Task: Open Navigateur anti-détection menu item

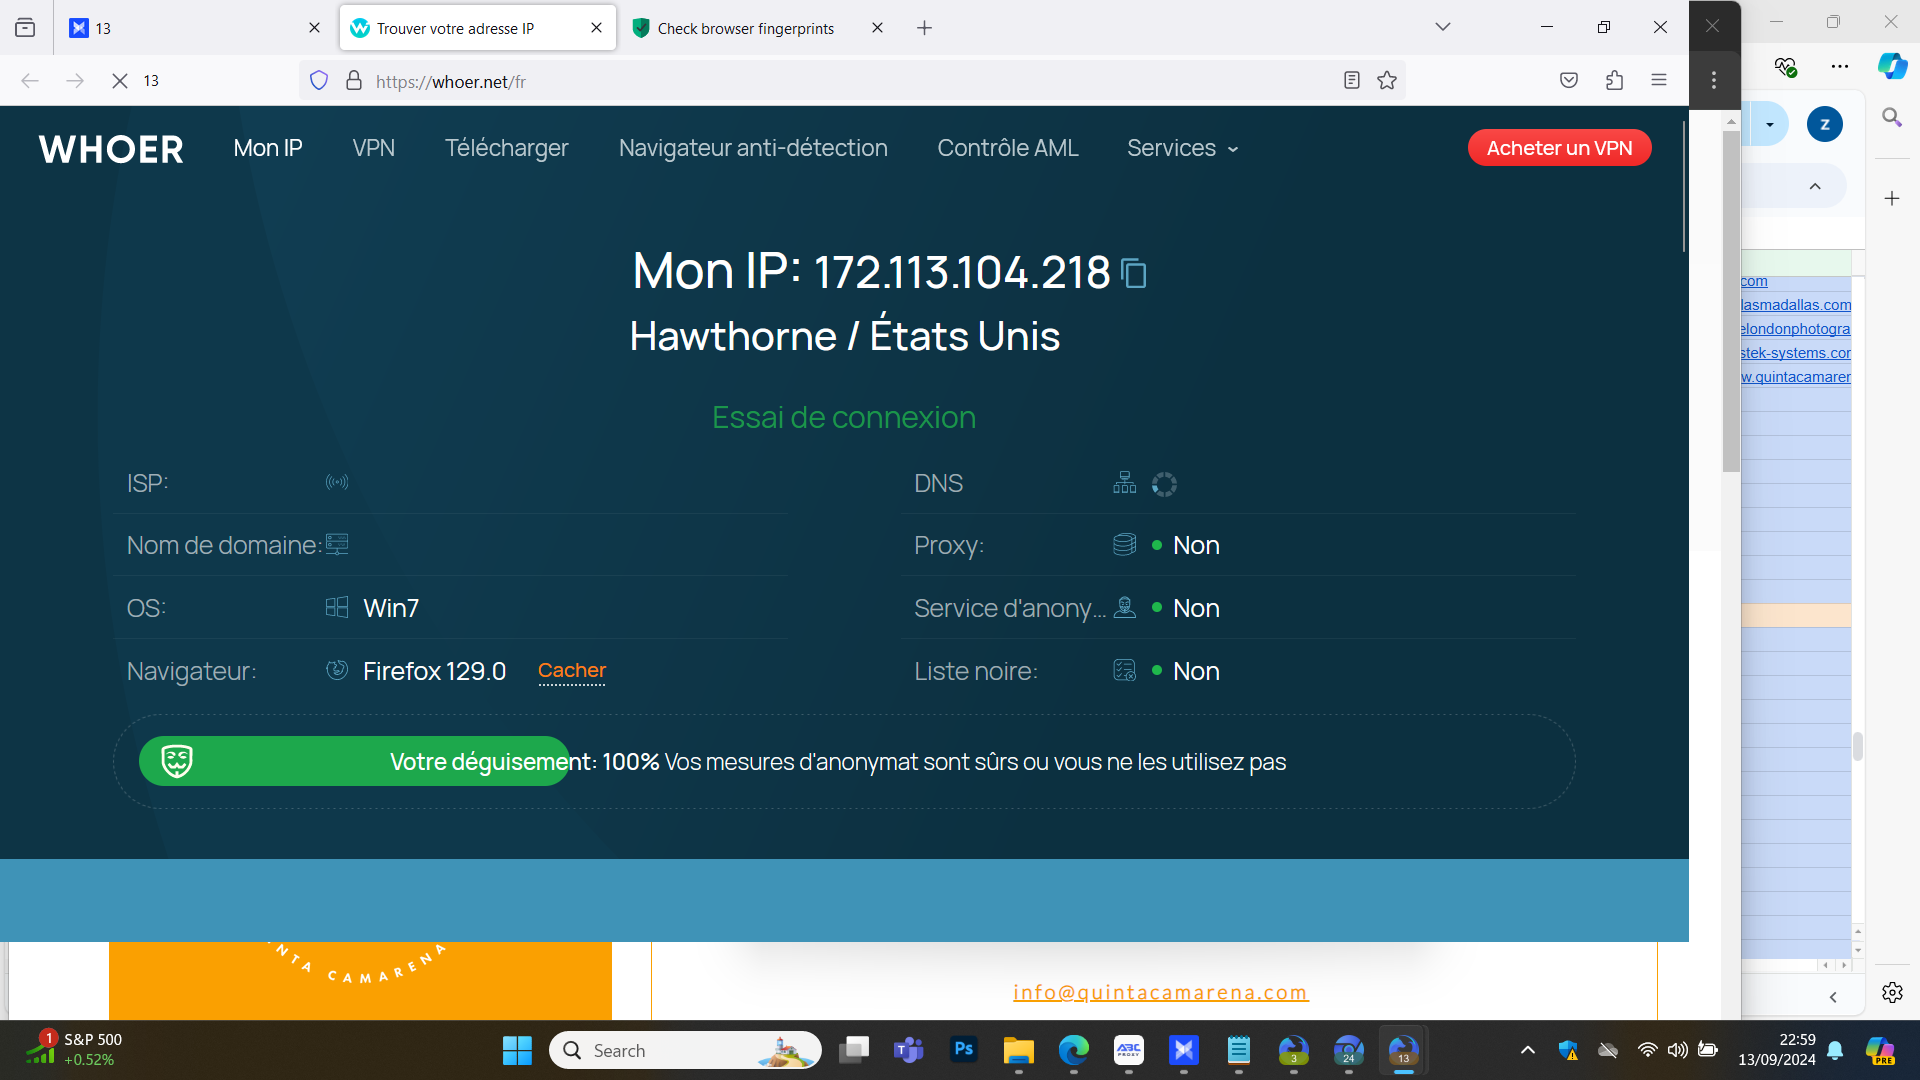Action: click(753, 148)
